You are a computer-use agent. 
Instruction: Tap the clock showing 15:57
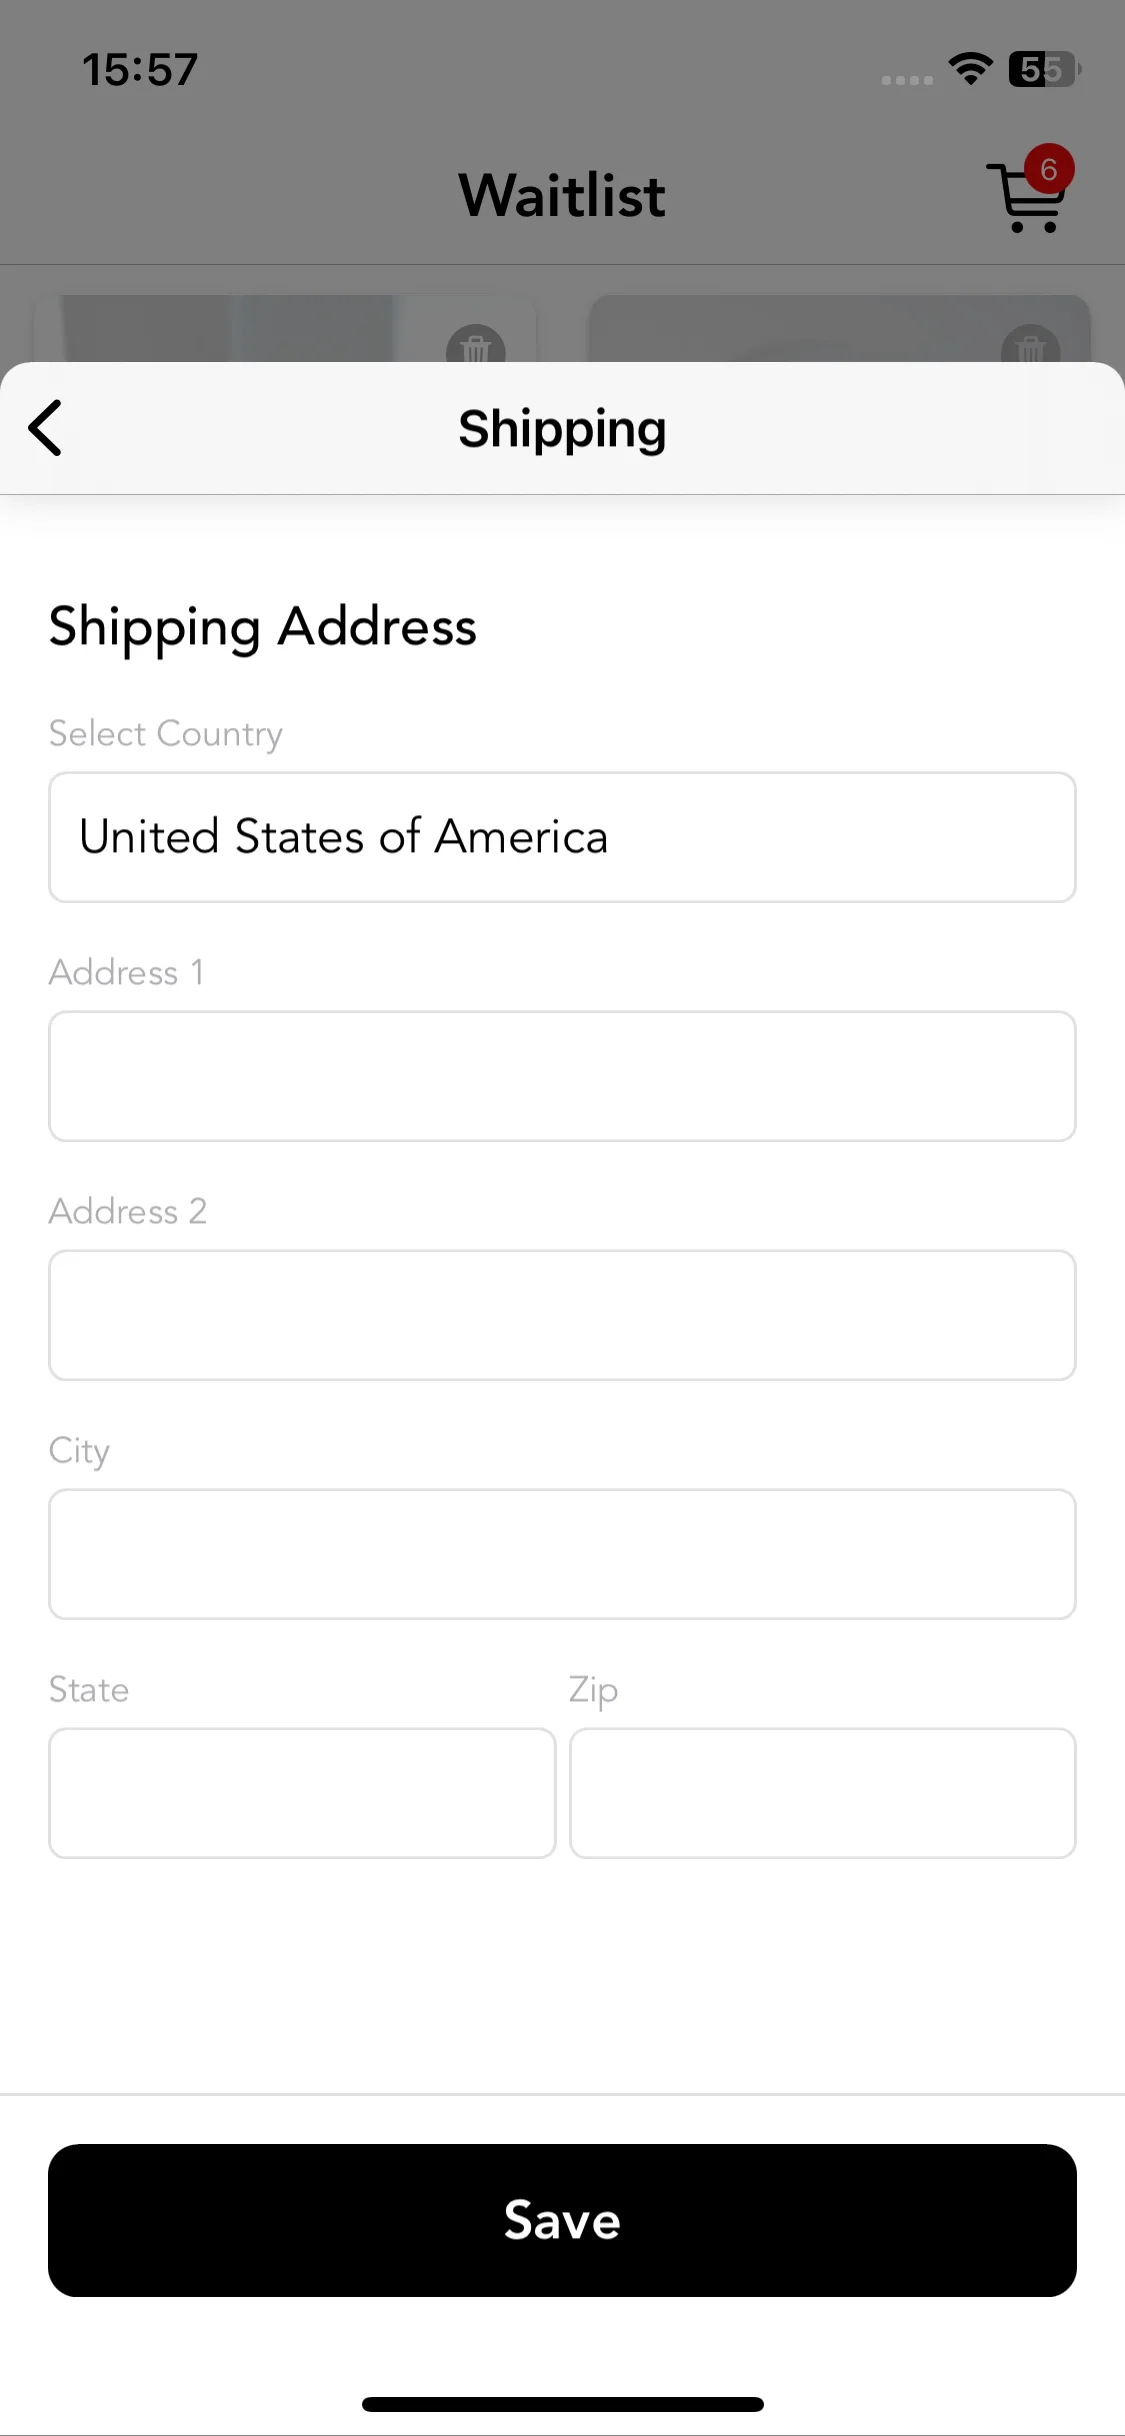(140, 70)
